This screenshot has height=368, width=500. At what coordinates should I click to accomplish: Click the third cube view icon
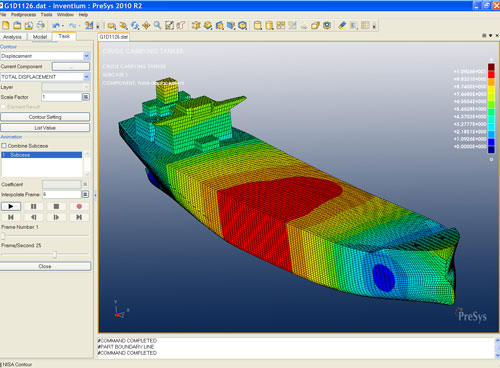219,25
